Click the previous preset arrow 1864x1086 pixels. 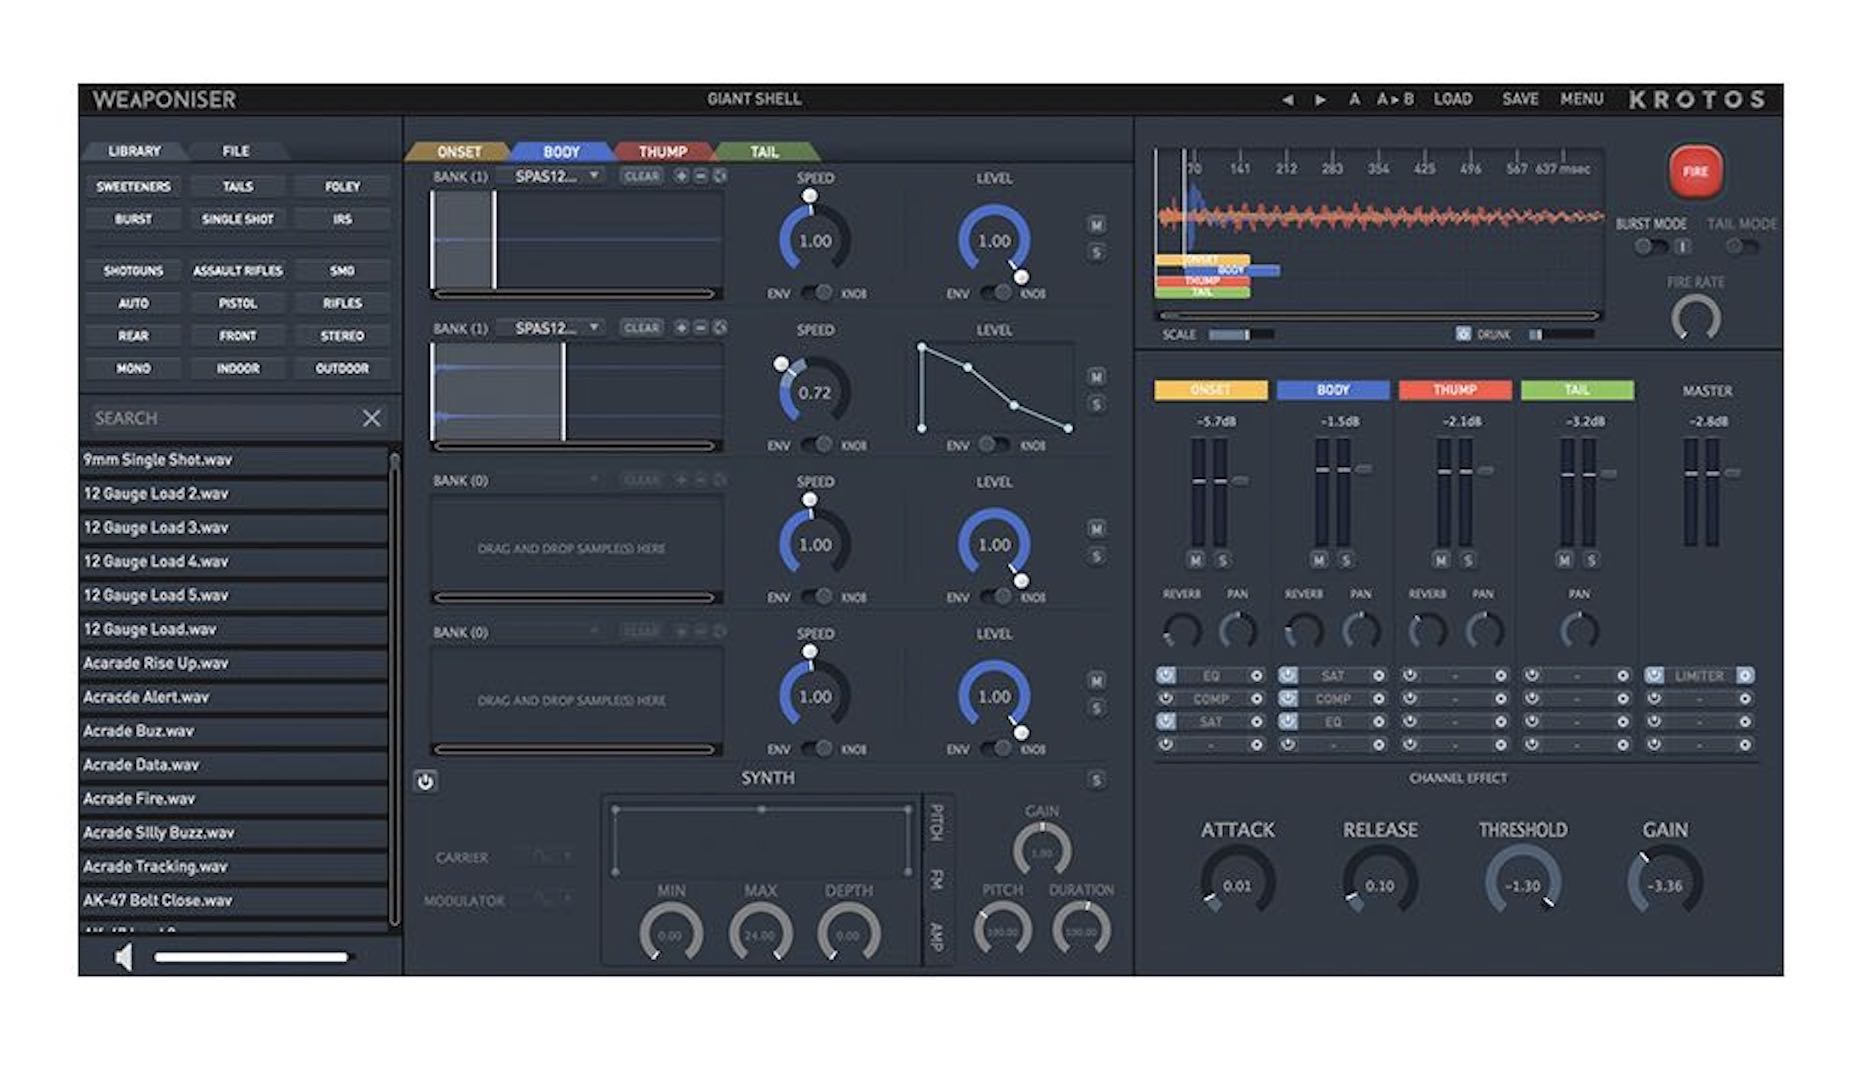pyautogui.click(x=1287, y=100)
